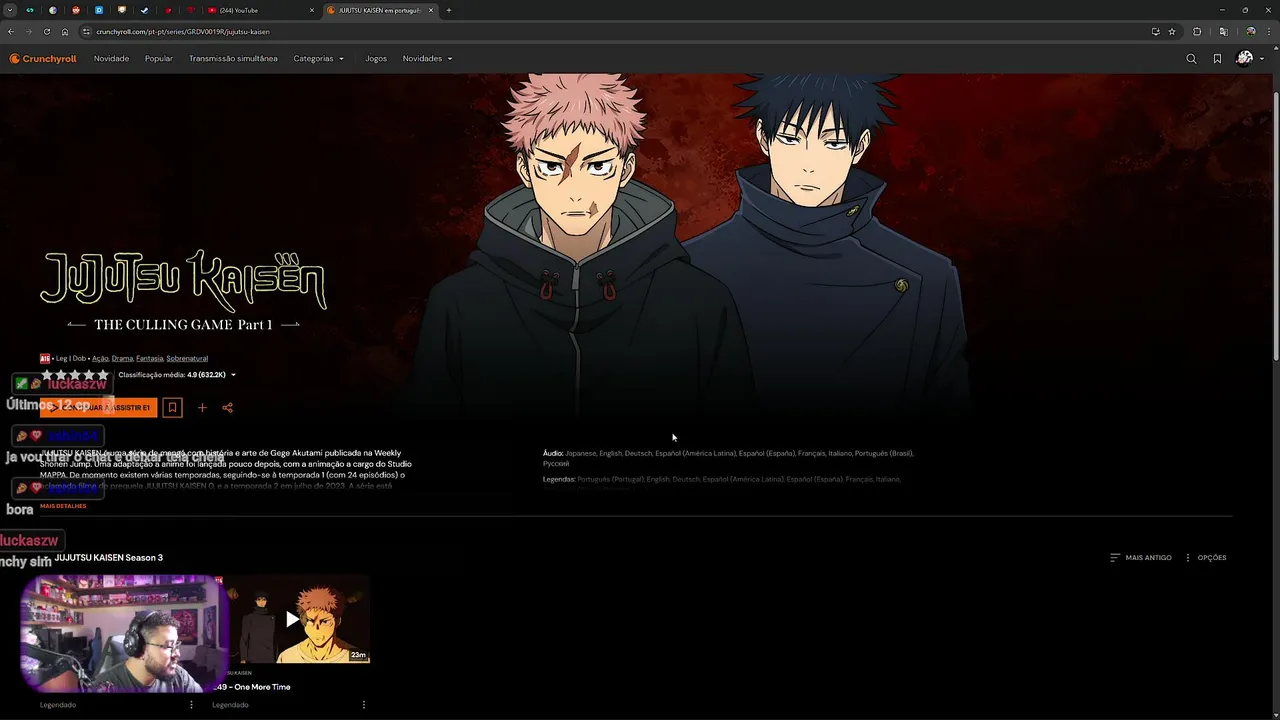Bookmark this page with the star icon

pyautogui.click(x=1172, y=31)
